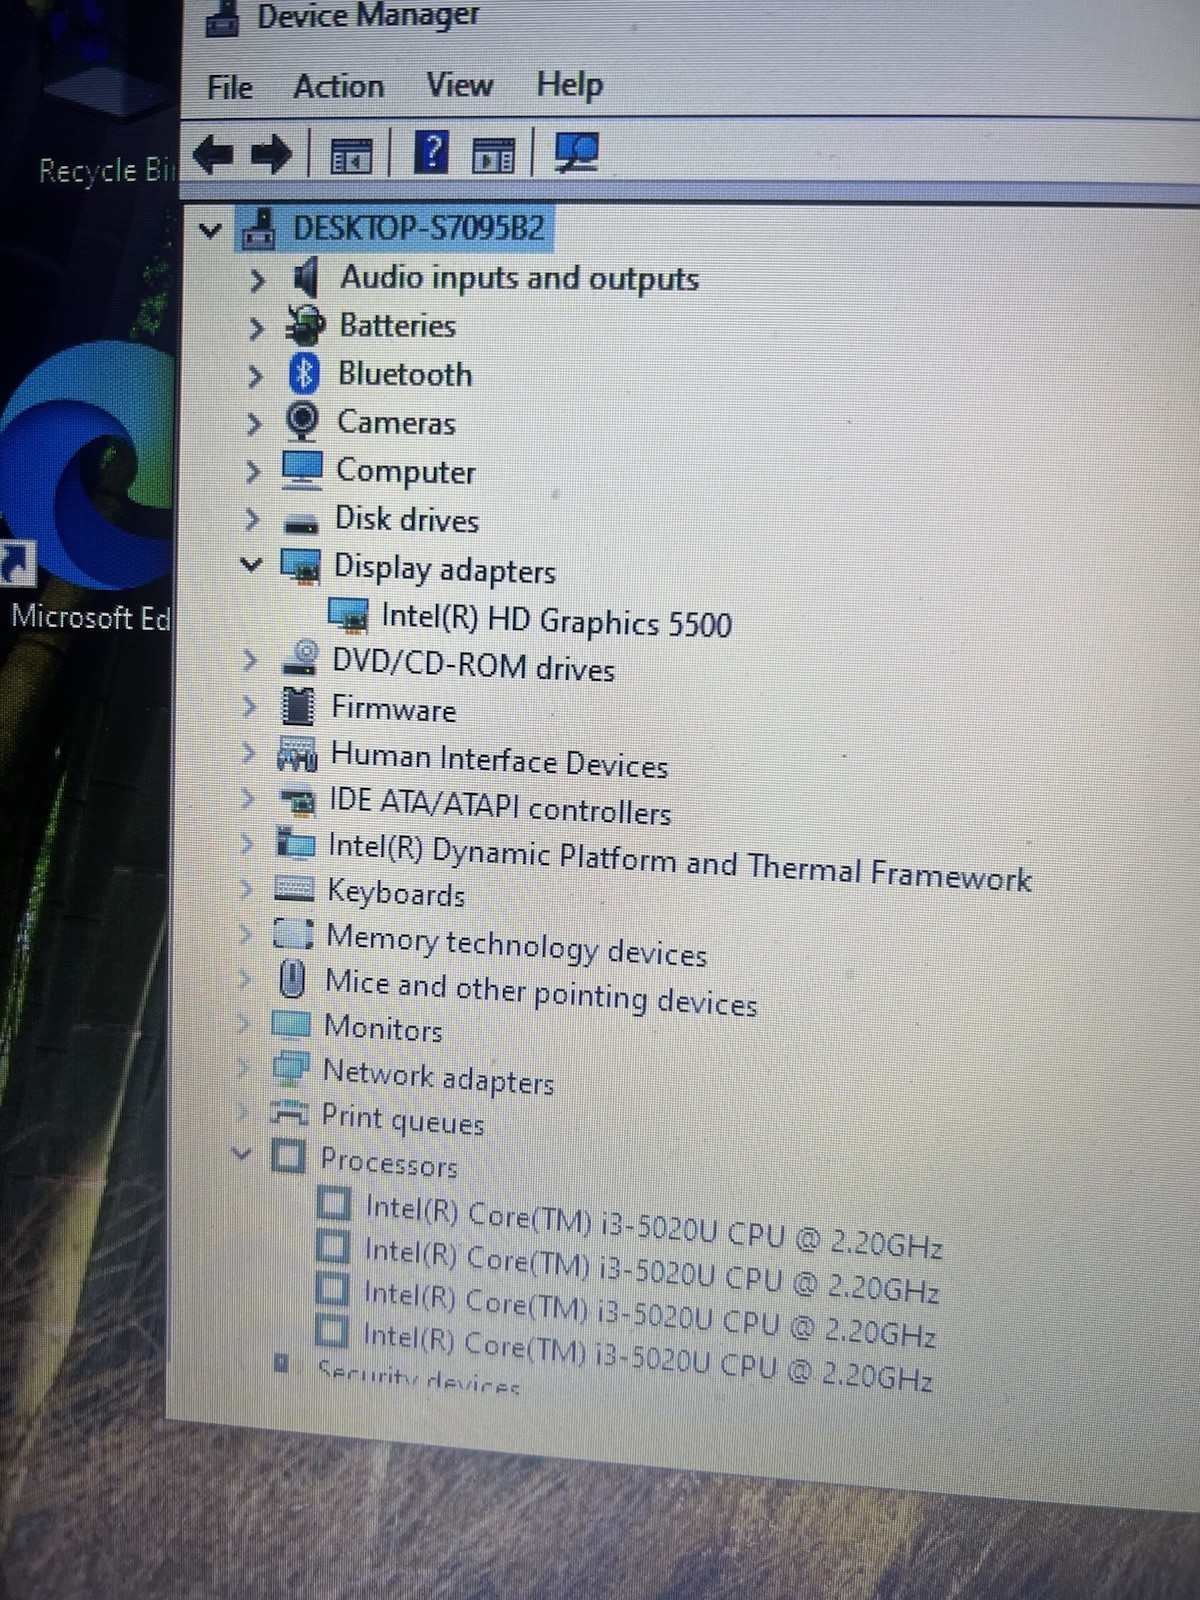
Task: Click the Forward arrow toolbar button
Action: point(270,154)
